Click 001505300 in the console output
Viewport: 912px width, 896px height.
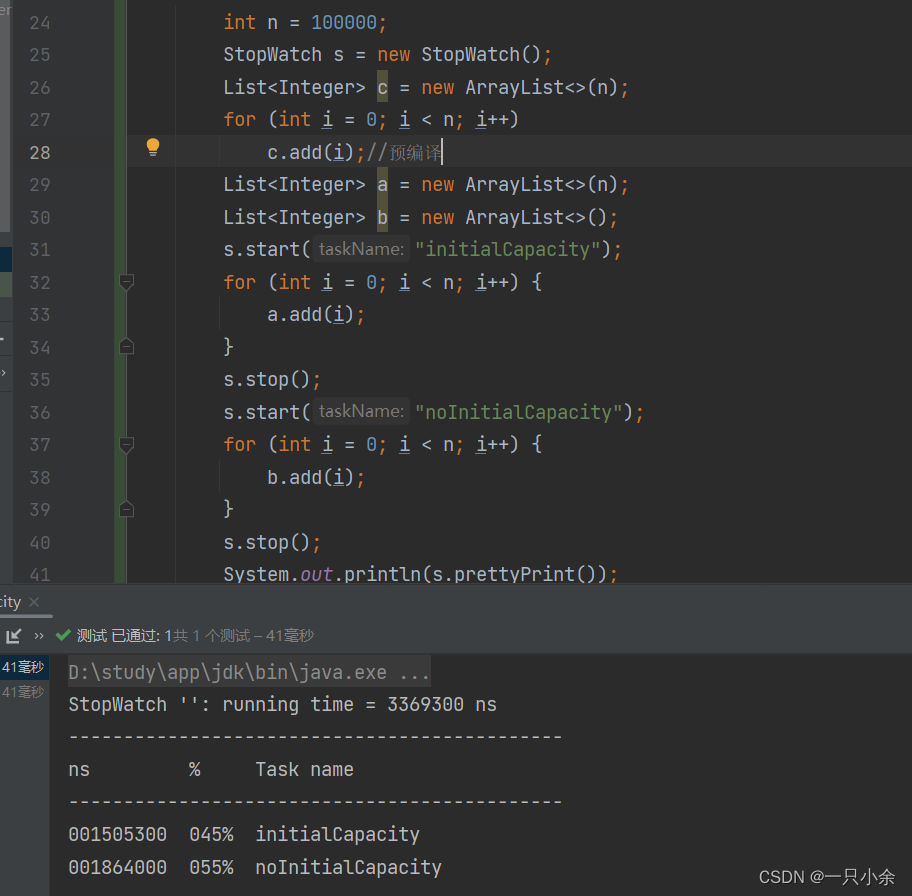click(117, 834)
